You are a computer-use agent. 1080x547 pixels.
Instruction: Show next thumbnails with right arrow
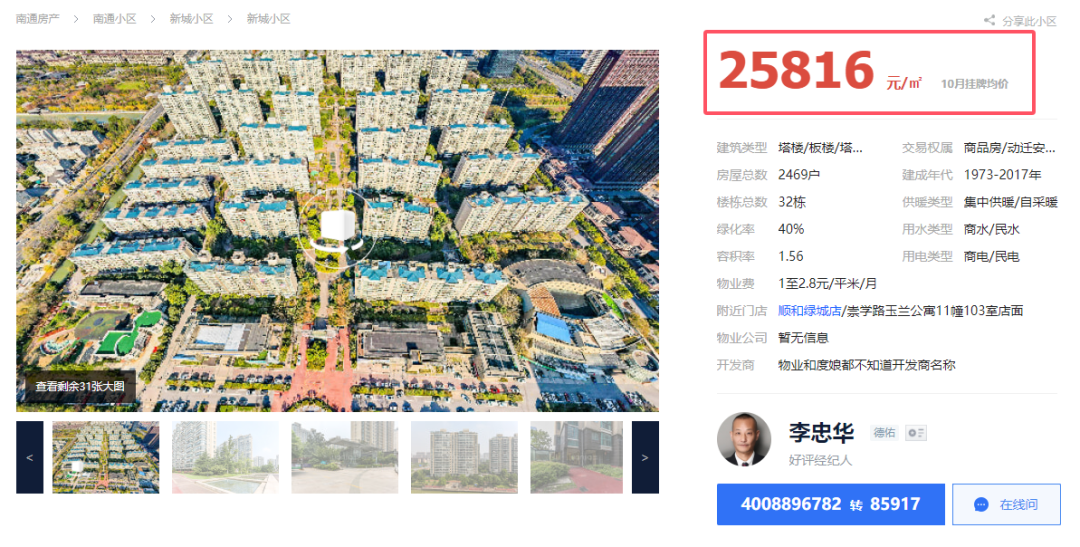click(x=645, y=457)
